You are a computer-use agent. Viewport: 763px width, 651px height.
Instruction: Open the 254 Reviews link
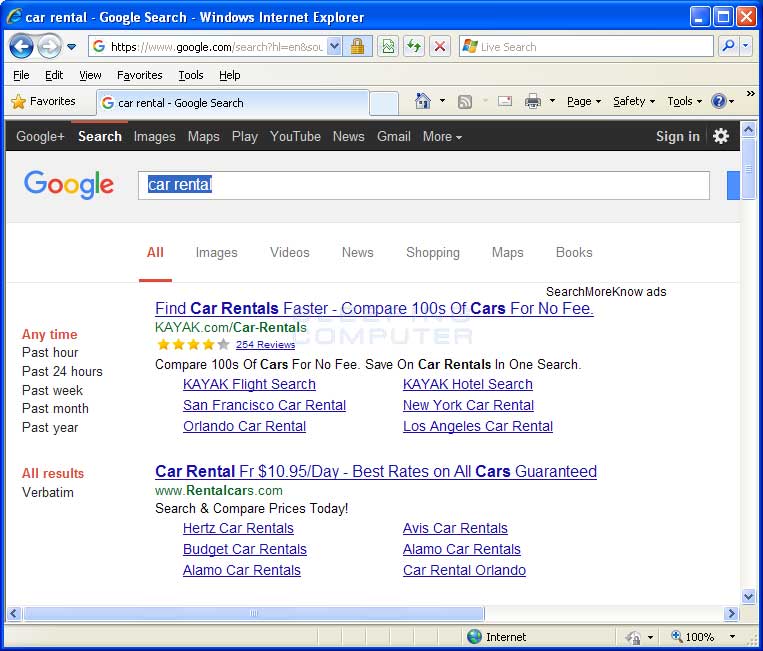coord(265,344)
